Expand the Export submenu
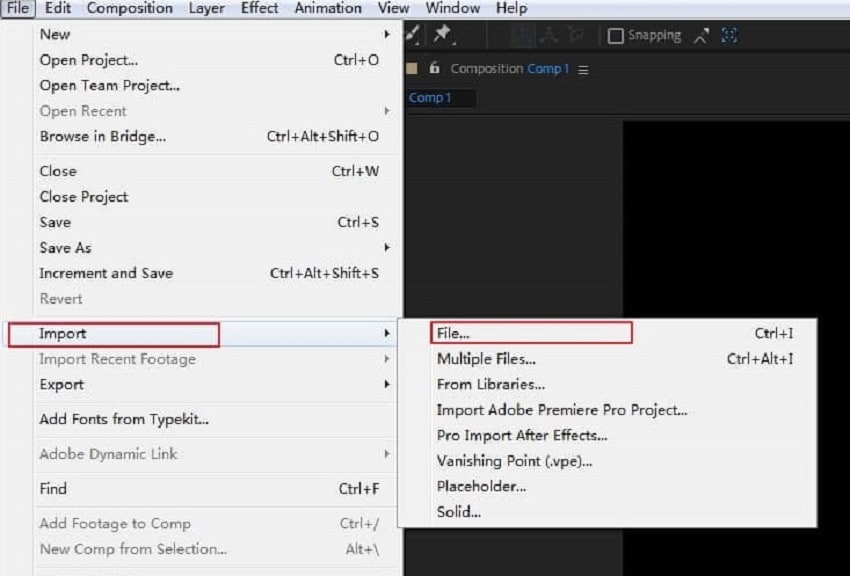The image size is (850, 576). tap(387, 384)
